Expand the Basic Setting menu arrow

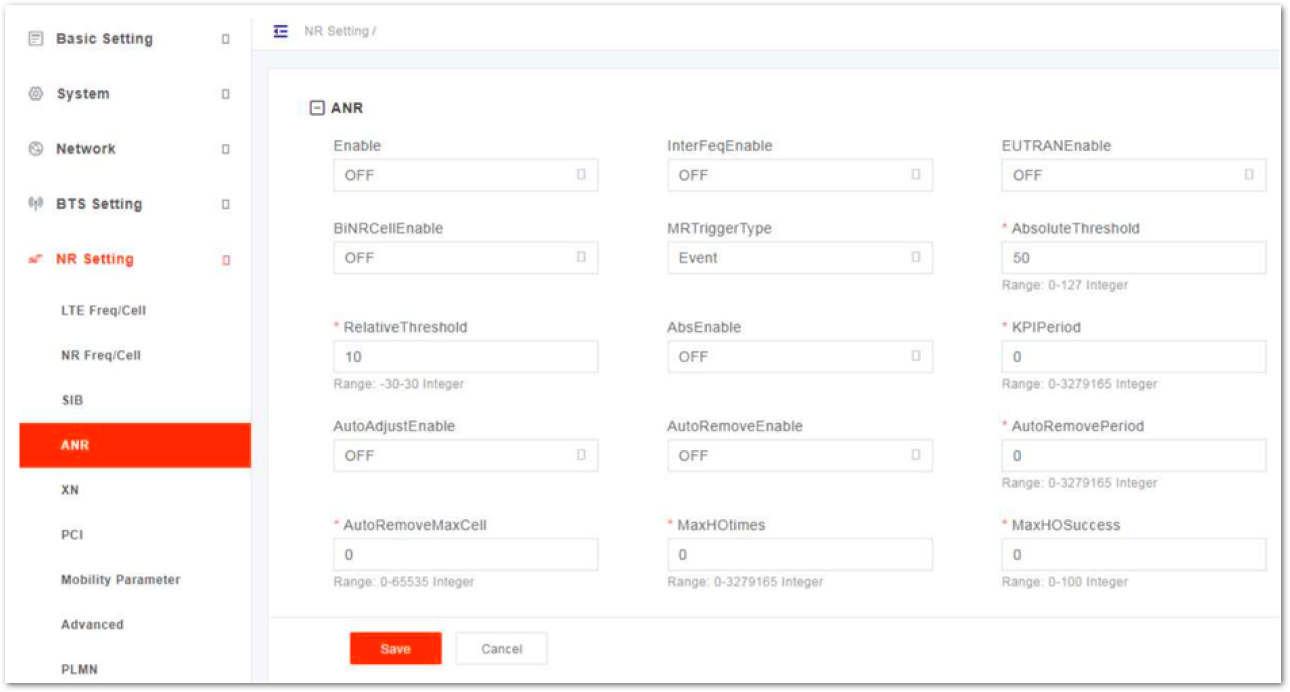226,39
